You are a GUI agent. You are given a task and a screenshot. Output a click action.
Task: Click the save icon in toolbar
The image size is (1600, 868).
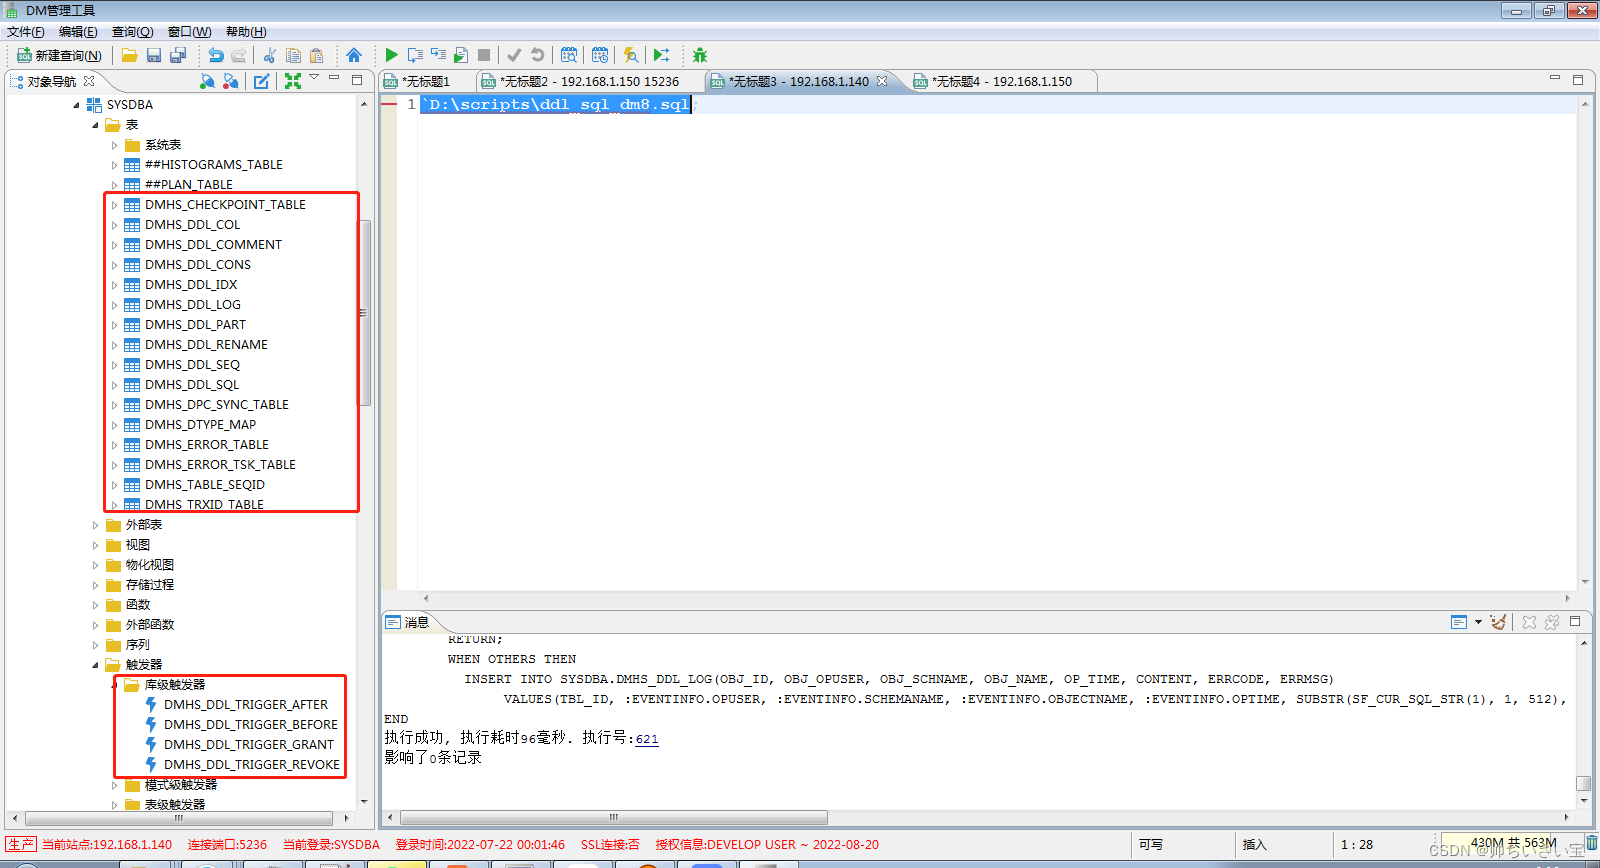154,55
